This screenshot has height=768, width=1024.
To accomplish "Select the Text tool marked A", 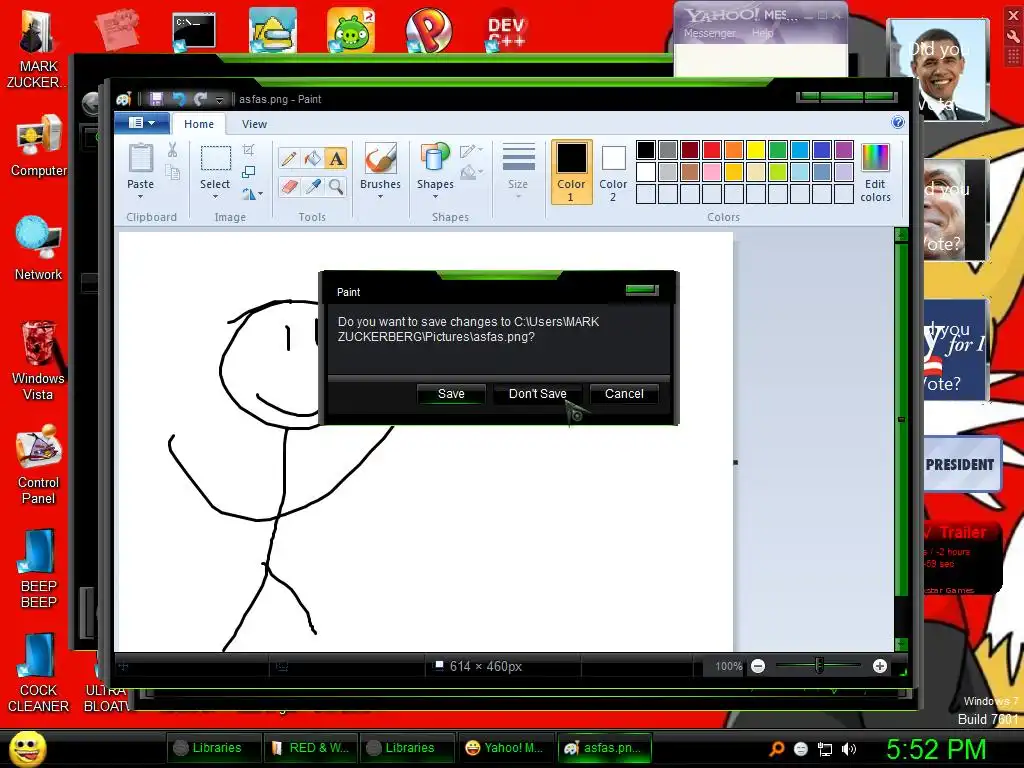I will 336,159.
